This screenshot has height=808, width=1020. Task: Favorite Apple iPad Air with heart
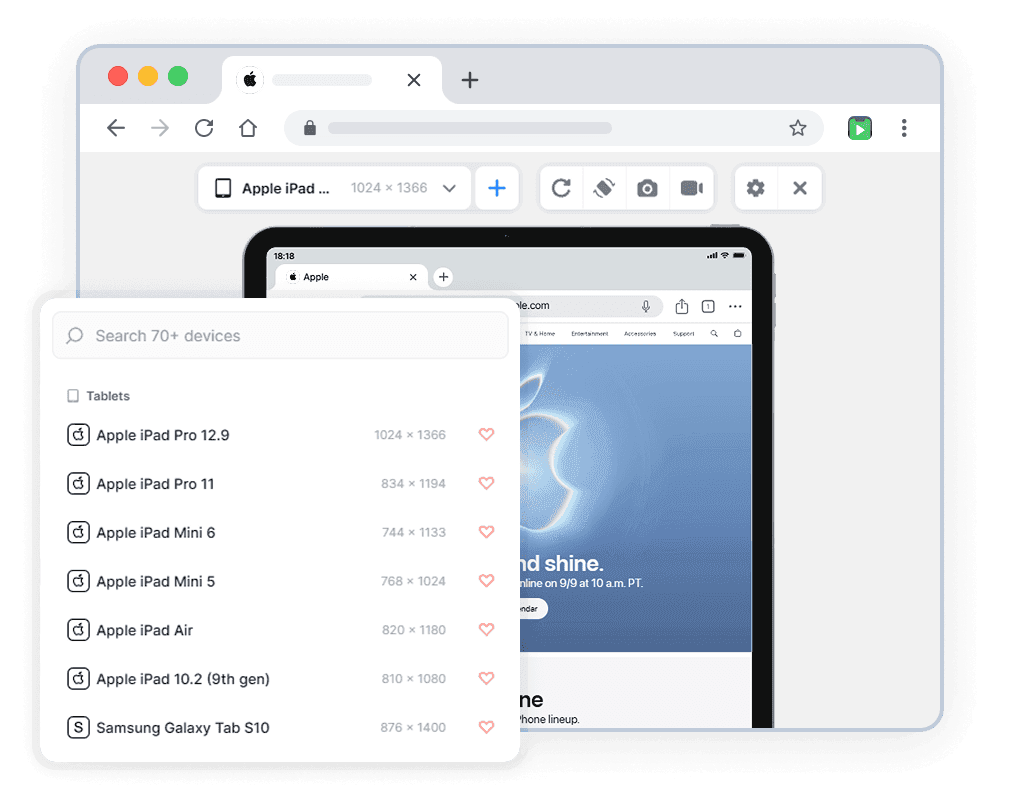point(487,629)
